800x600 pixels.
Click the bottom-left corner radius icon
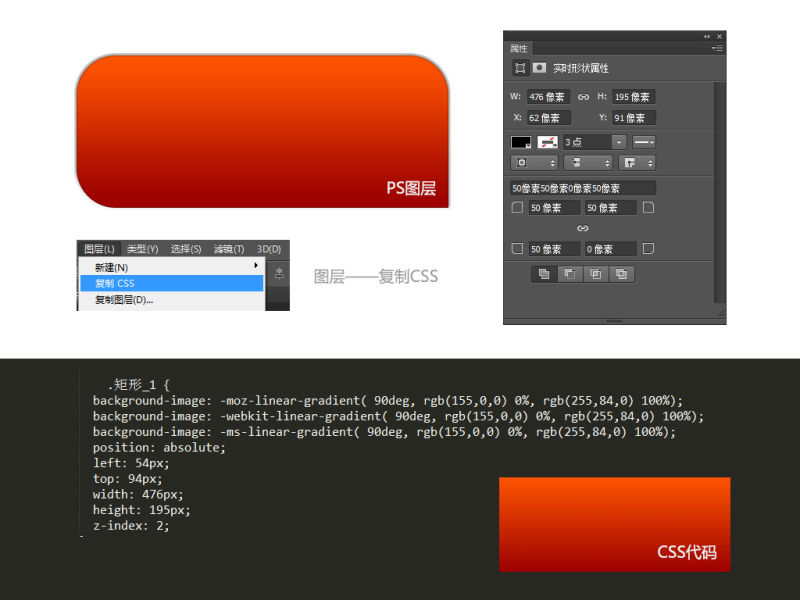click(517, 248)
